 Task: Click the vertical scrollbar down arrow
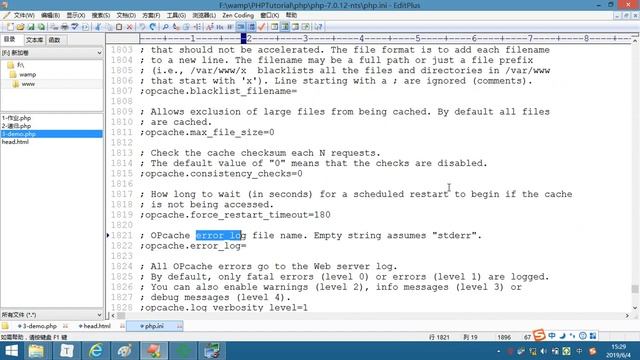click(x=635, y=308)
